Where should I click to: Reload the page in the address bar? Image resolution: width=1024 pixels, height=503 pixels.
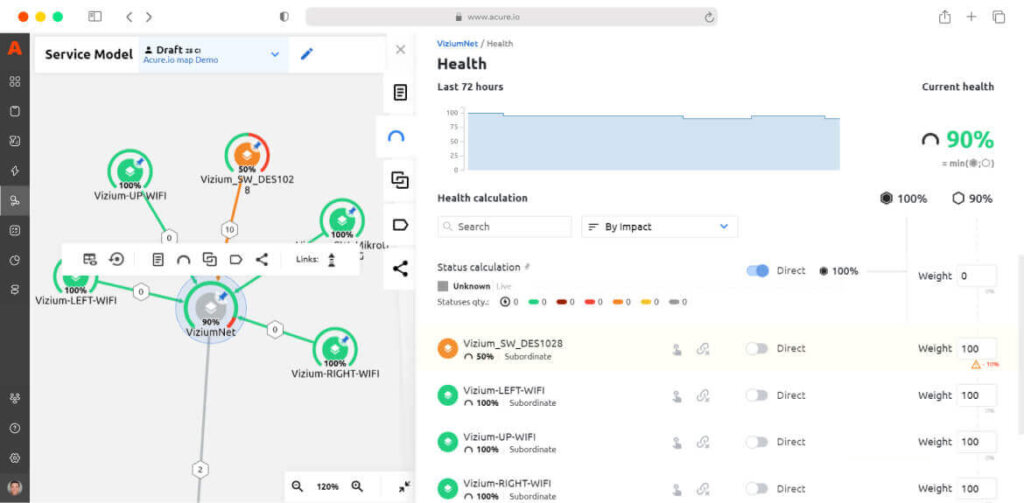pyautogui.click(x=709, y=18)
